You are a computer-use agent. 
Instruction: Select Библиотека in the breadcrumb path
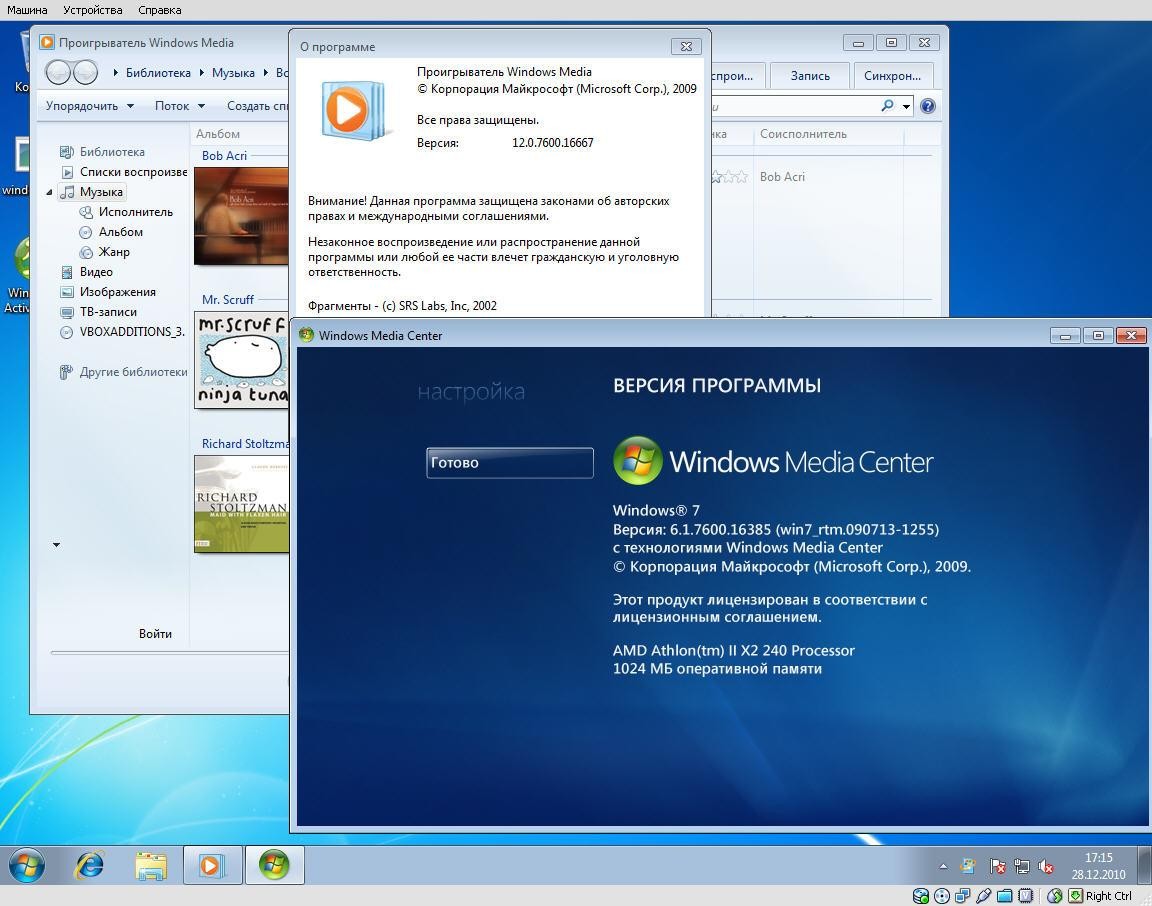click(x=158, y=73)
